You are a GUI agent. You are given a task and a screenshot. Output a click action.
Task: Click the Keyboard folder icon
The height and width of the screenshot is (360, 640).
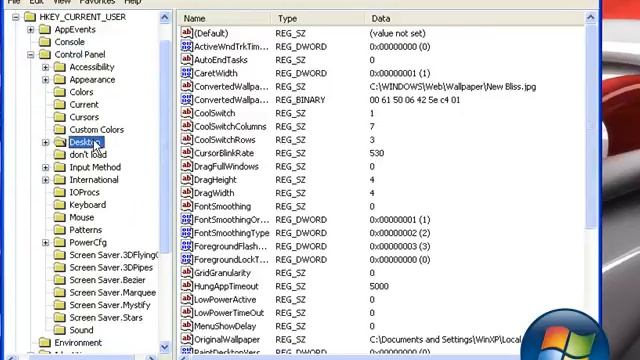(60, 205)
